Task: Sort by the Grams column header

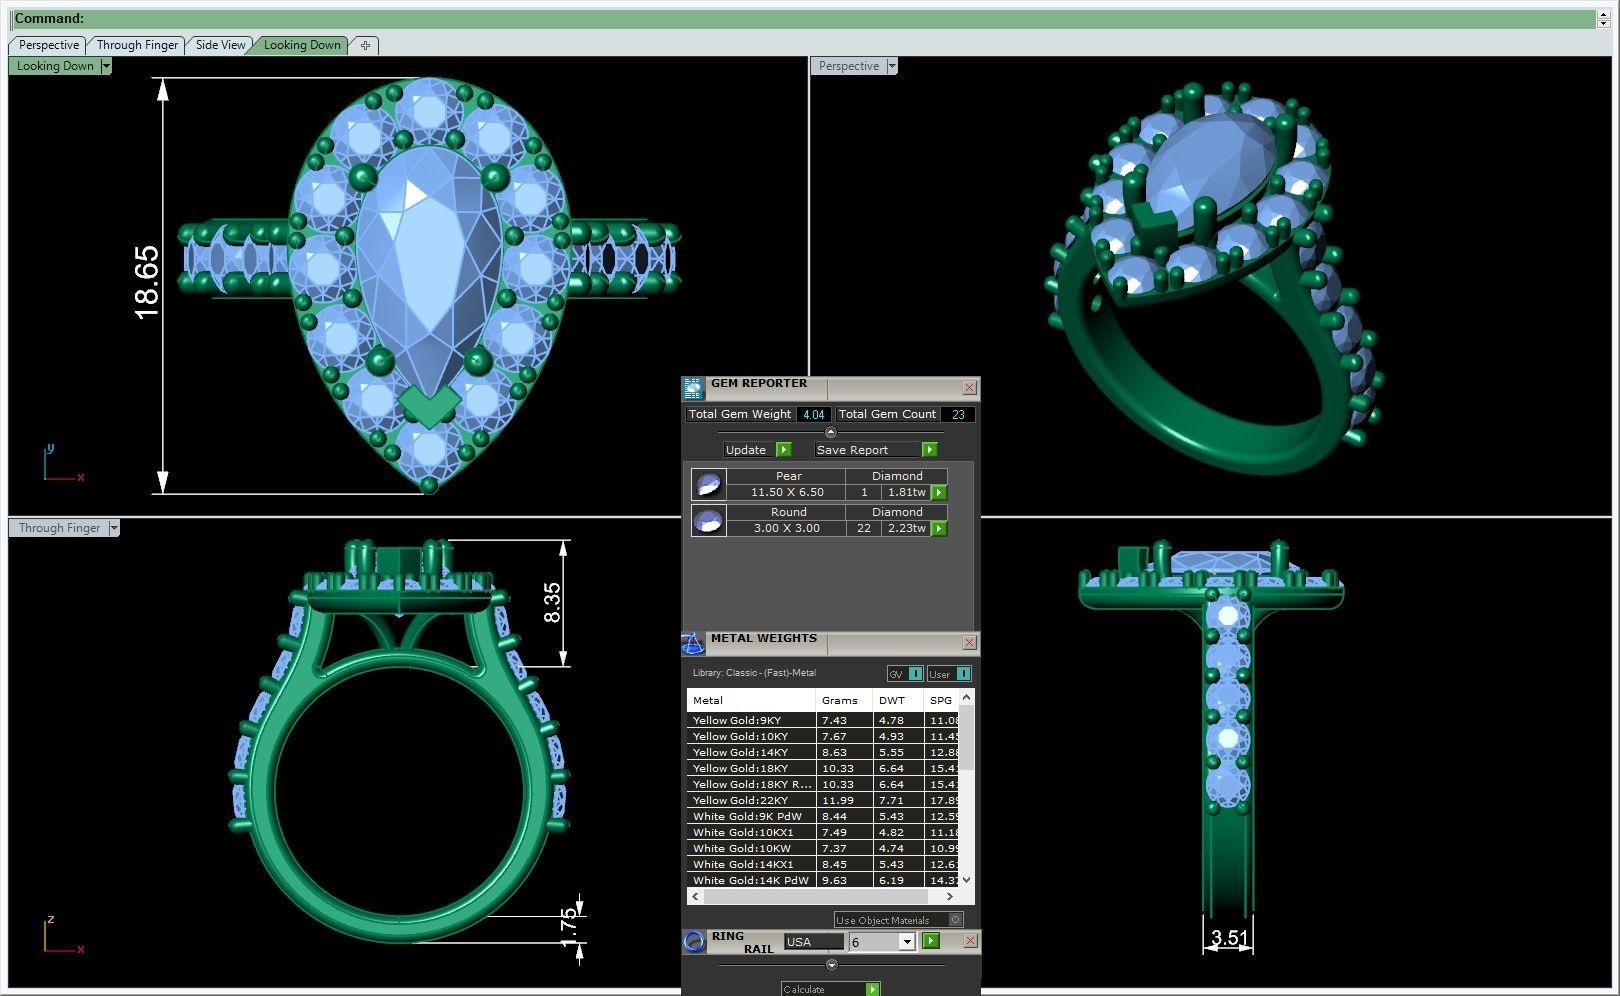Action: [844, 700]
